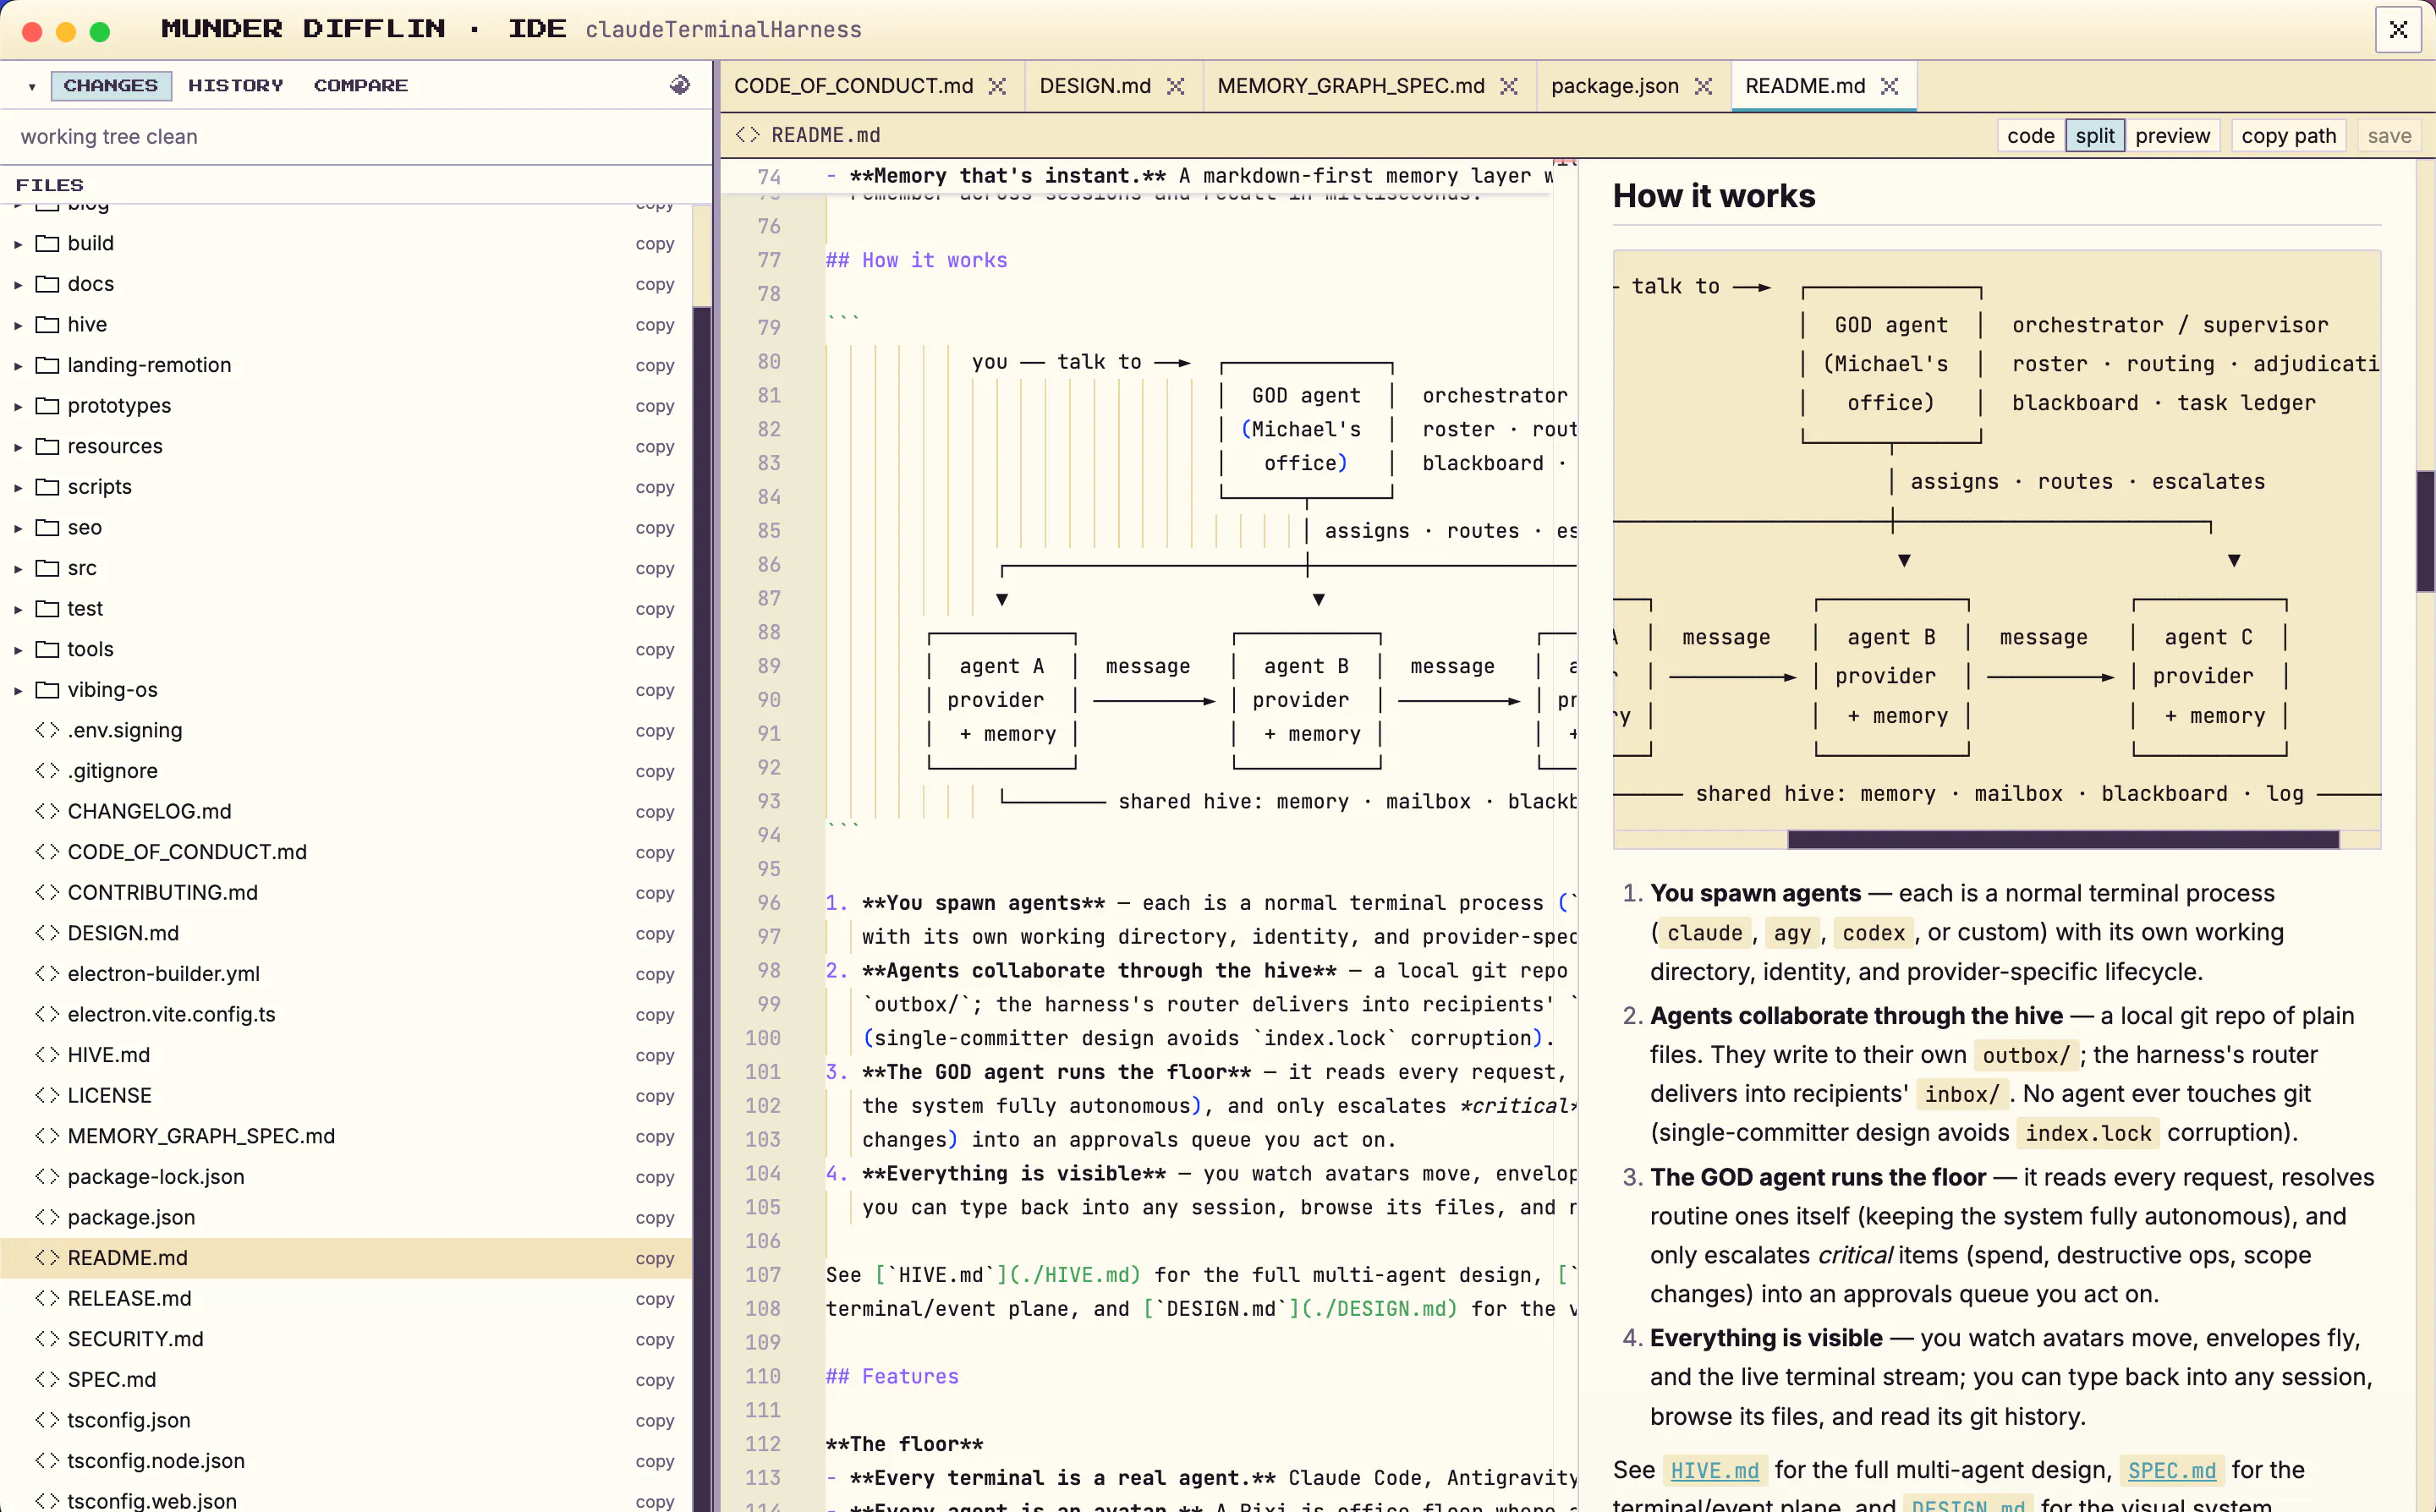
Task: Copy path of README.md in file list
Action: coord(655,1258)
